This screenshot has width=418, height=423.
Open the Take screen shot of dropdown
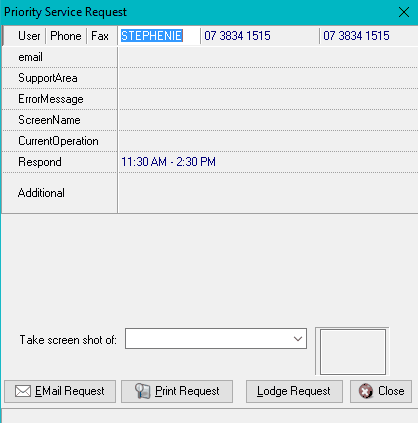tap(298, 339)
